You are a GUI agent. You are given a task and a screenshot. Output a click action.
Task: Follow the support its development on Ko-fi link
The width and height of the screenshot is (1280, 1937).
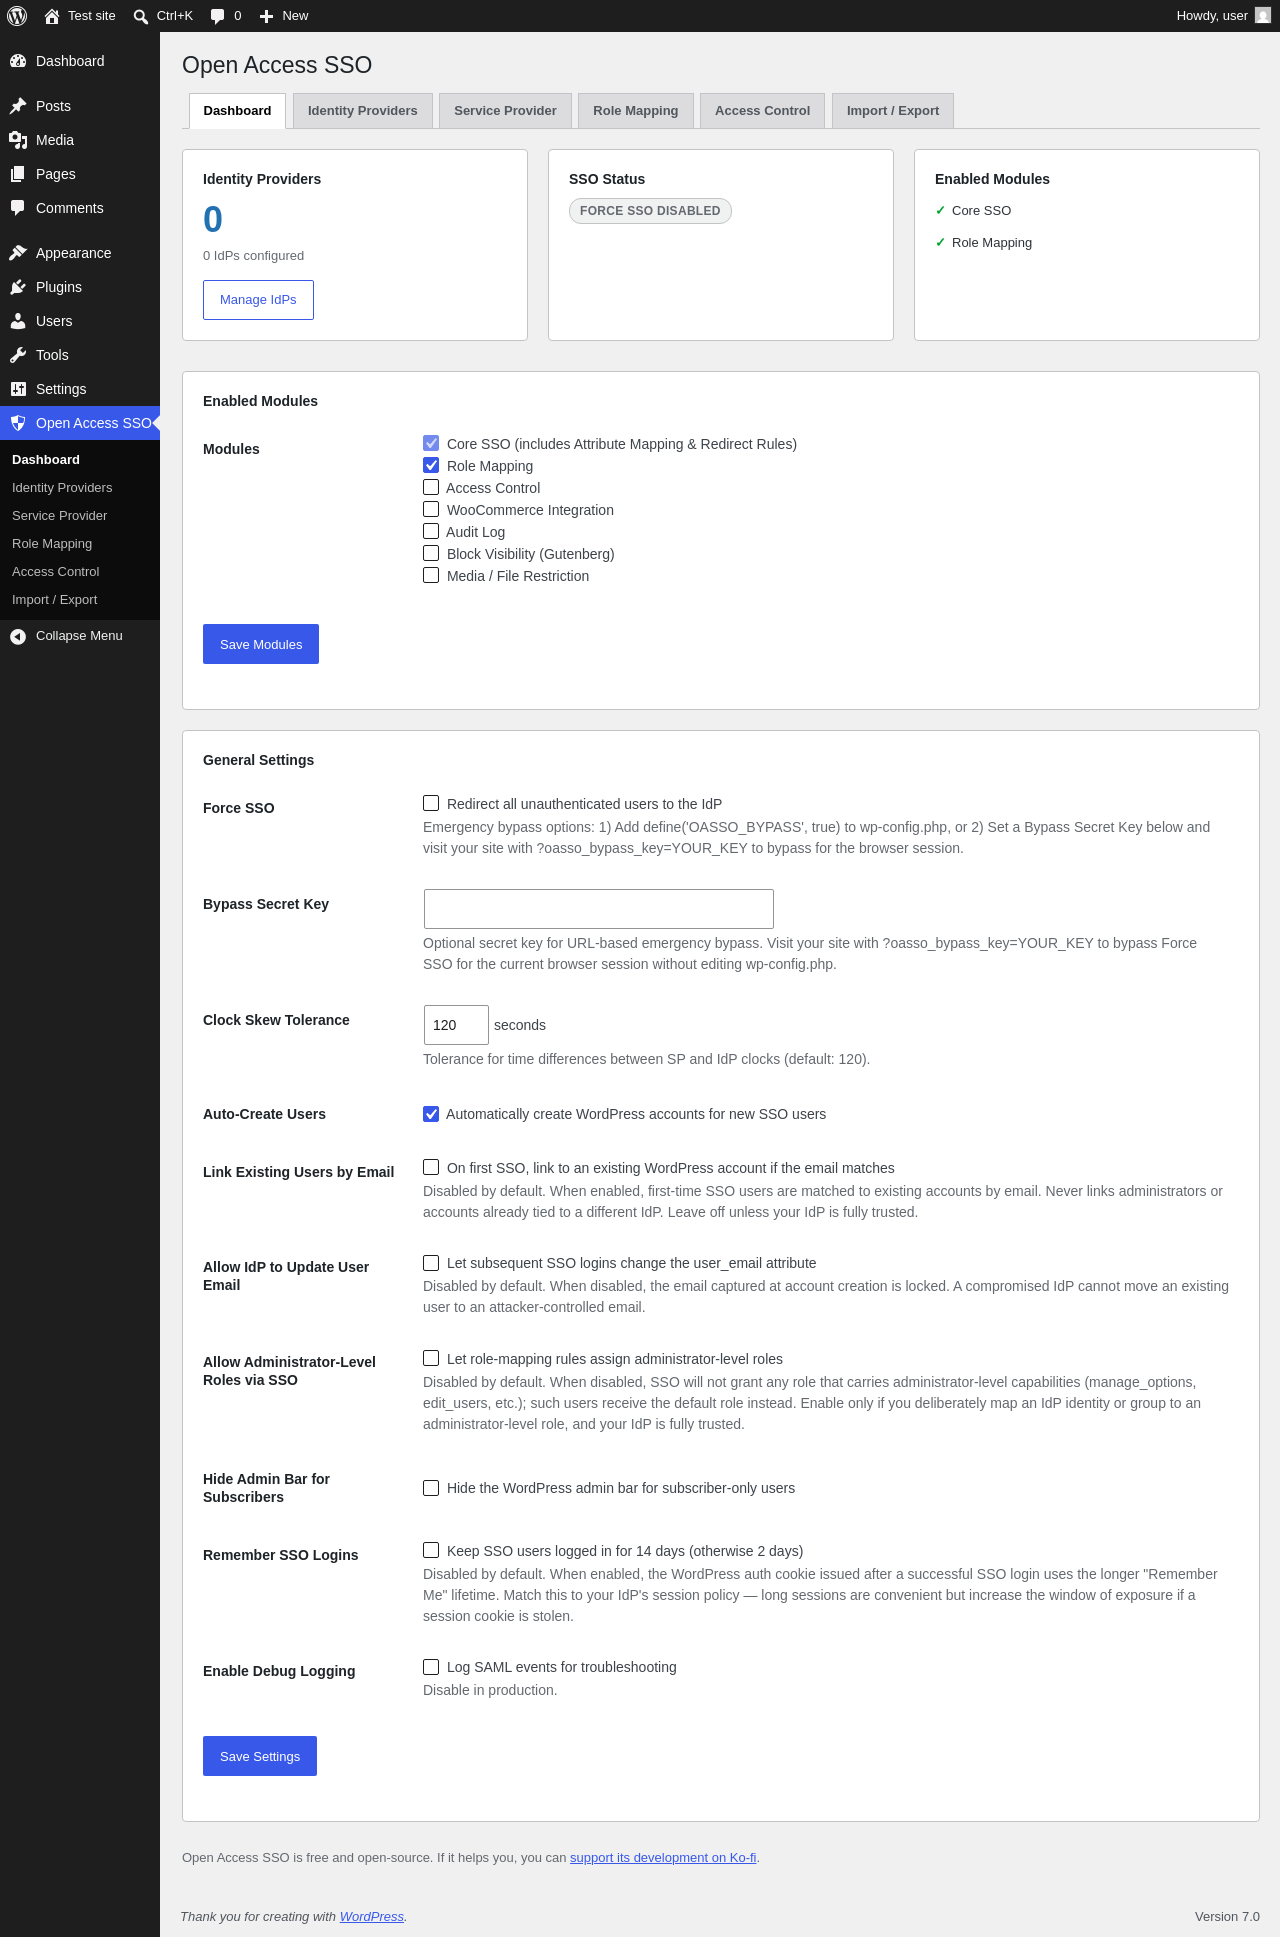pos(663,1857)
